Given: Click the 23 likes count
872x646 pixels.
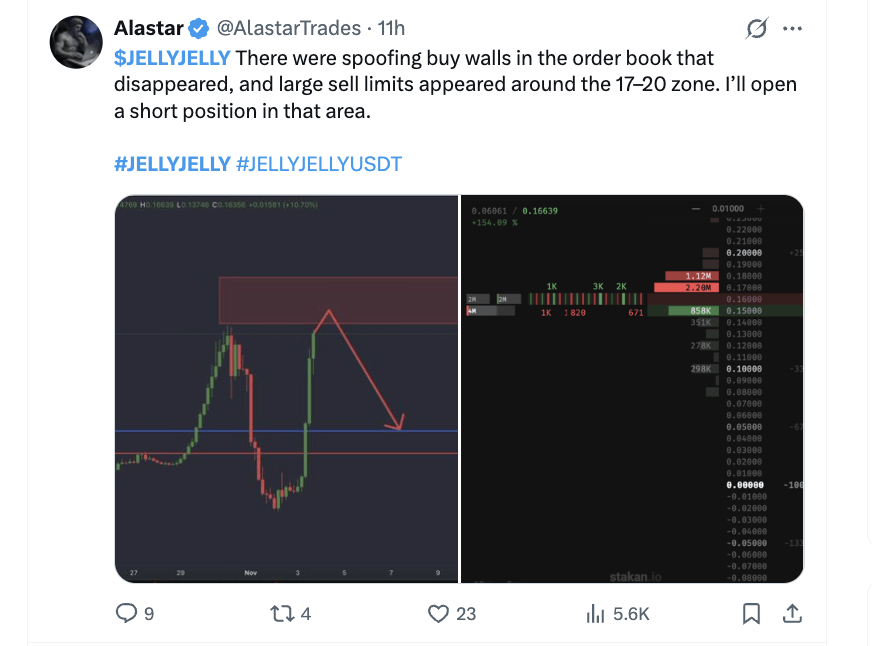Looking at the screenshot, I should point(464,613).
